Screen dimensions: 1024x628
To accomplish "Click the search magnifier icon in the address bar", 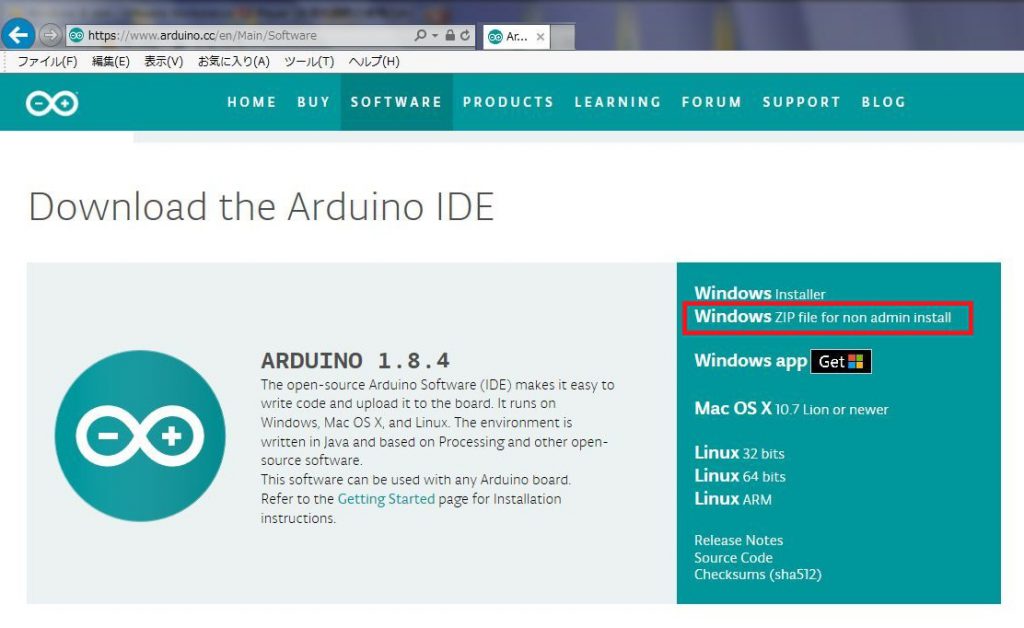I will 422,36.
